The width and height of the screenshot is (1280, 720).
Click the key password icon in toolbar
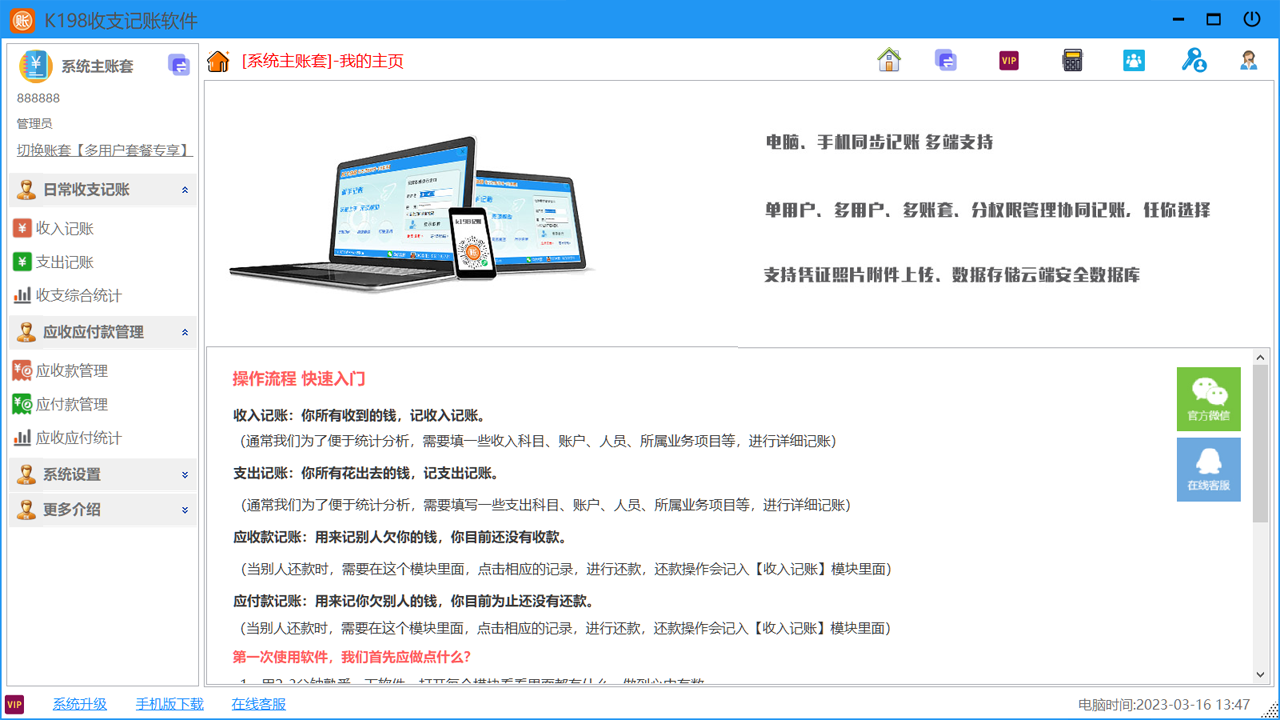pos(1193,61)
